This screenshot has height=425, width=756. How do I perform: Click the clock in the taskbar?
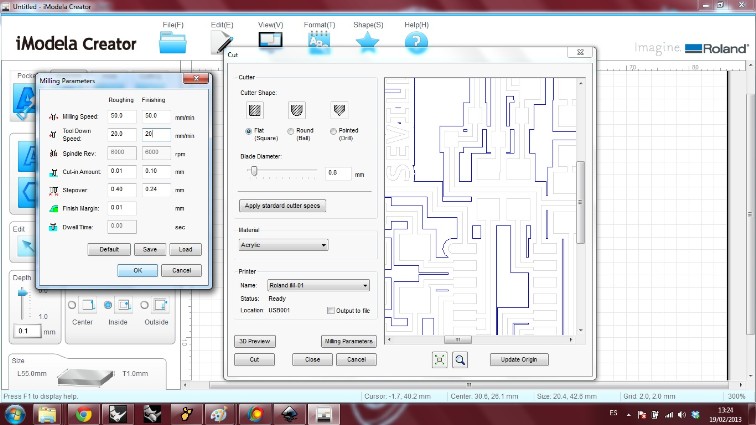(x=725, y=415)
